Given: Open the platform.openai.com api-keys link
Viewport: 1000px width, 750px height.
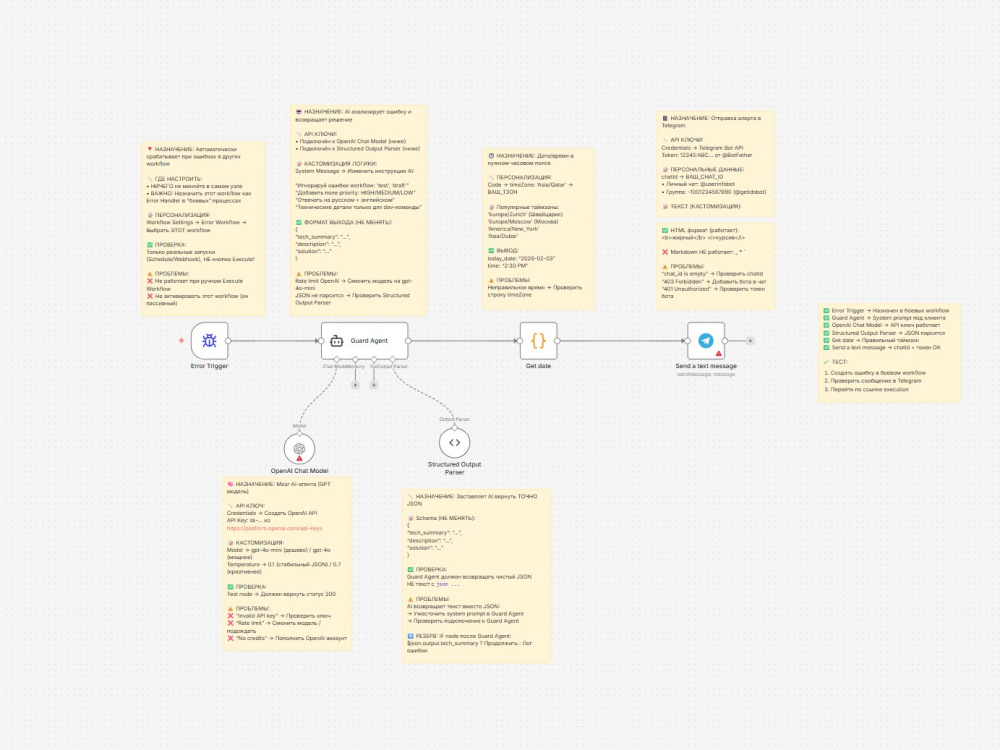Looking at the screenshot, I should (x=274, y=528).
